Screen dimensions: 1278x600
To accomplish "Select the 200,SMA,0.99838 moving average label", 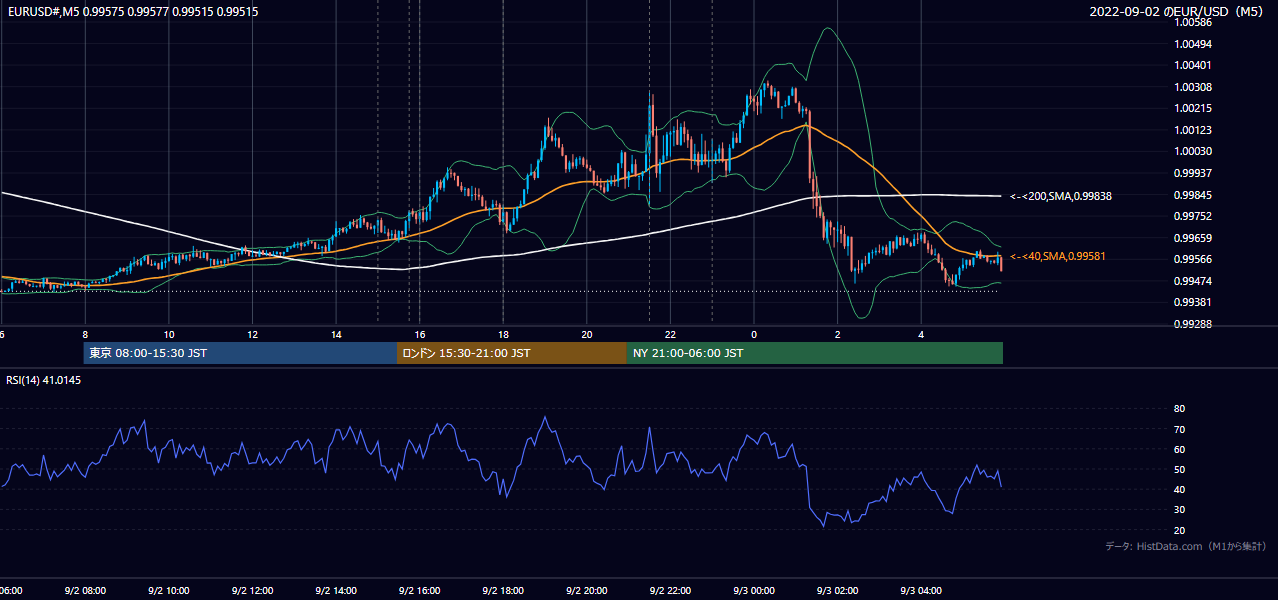I will click(1061, 196).
